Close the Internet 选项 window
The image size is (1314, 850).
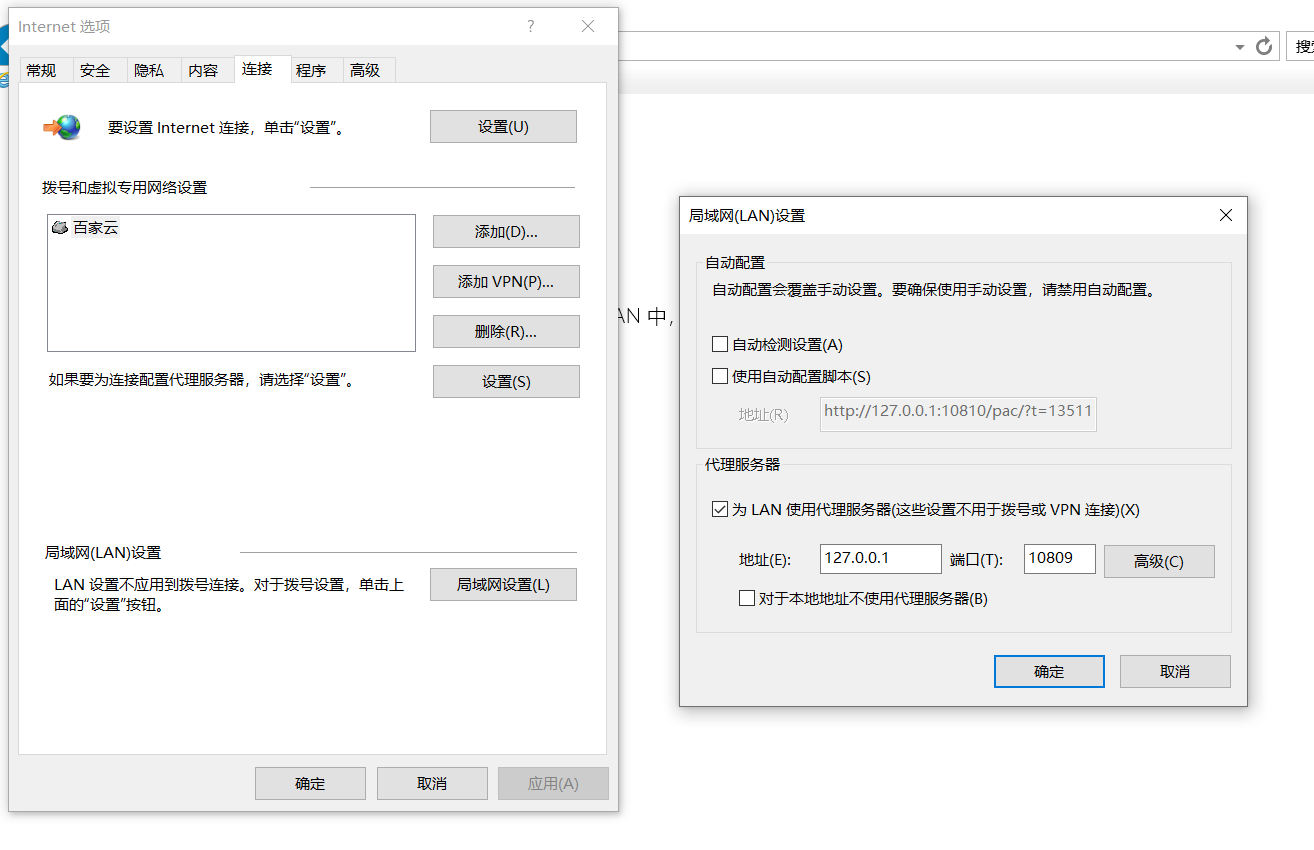tap(588, 26)
